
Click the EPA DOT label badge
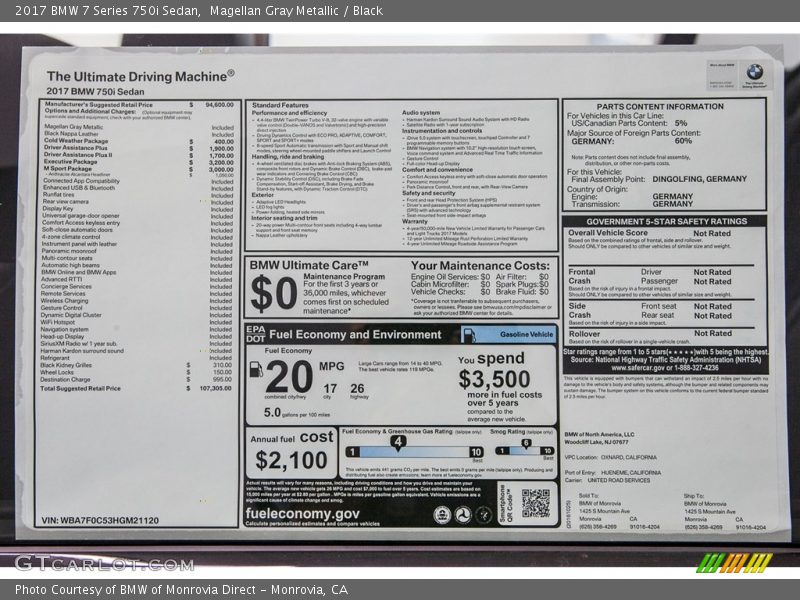[x=255, y=334]
